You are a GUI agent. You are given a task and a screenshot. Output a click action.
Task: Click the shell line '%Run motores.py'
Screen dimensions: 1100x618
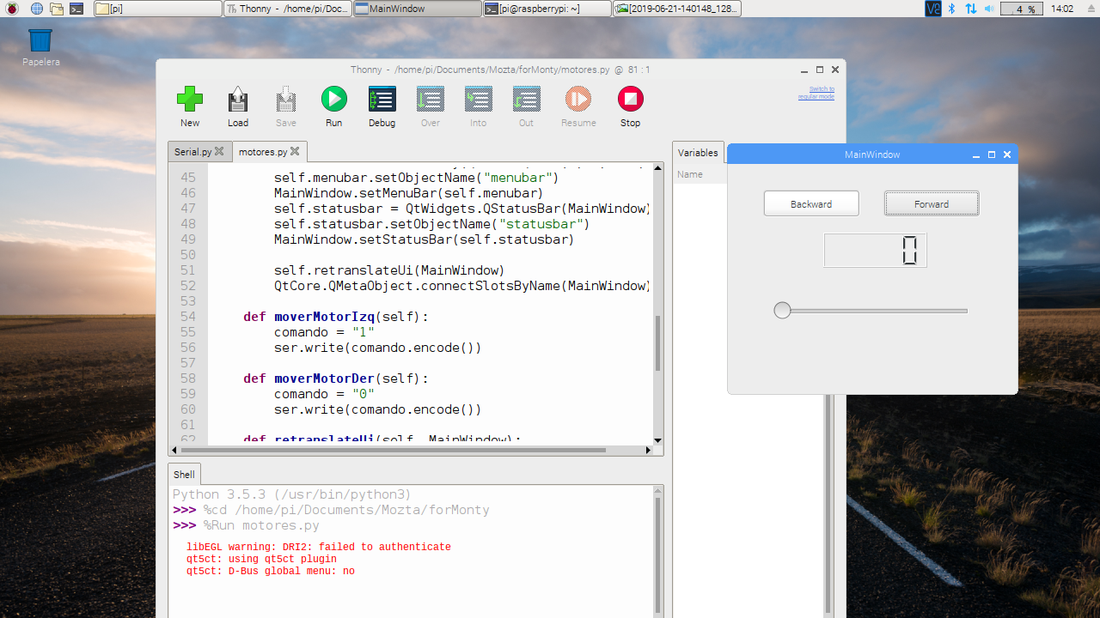point(261,525)
